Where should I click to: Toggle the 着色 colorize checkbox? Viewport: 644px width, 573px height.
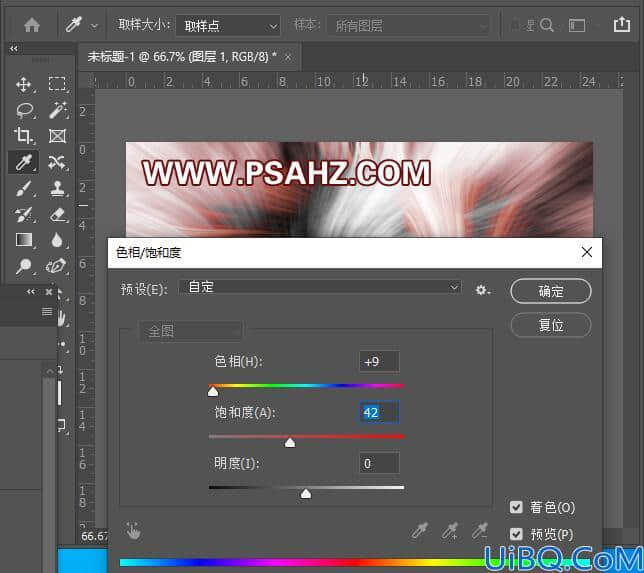tap(516, 507)
